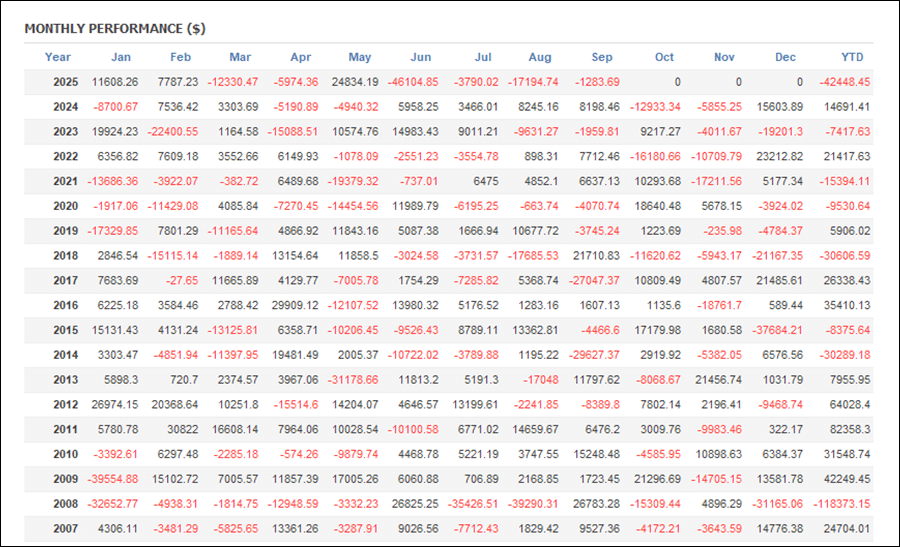Select the -46104.85 June 2025 cell
Image resolution: width=900 pixels, height=547 pixels.
pos(410,82)
